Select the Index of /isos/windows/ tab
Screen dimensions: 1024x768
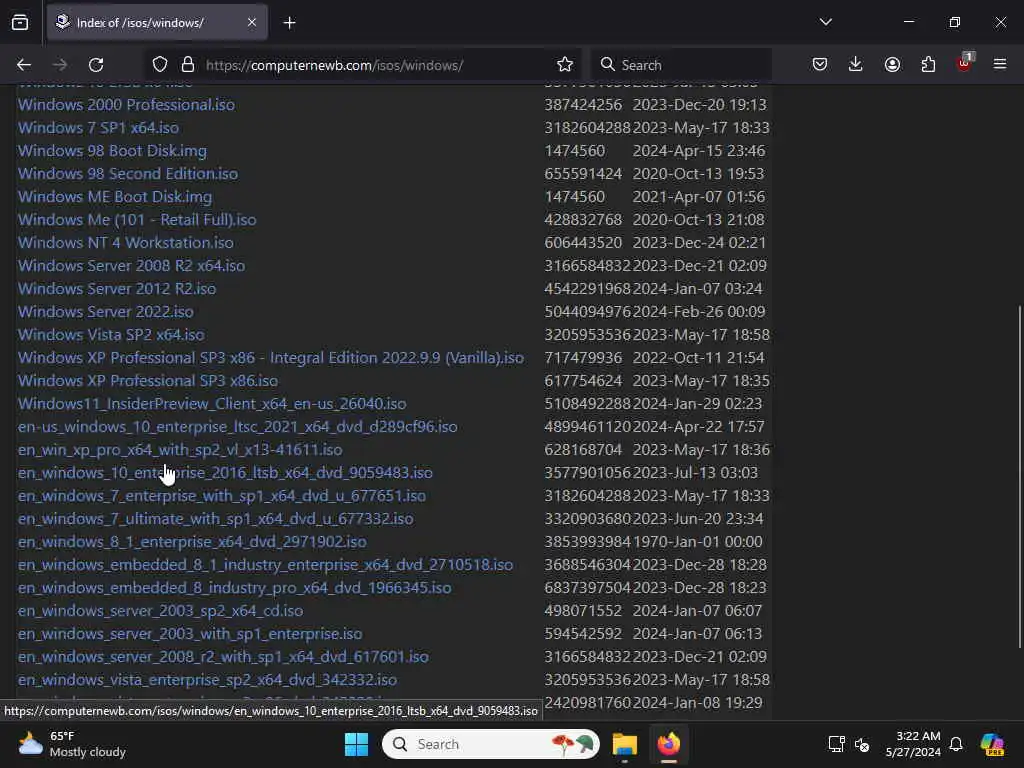pyautogui.click(x=157, y=22)
